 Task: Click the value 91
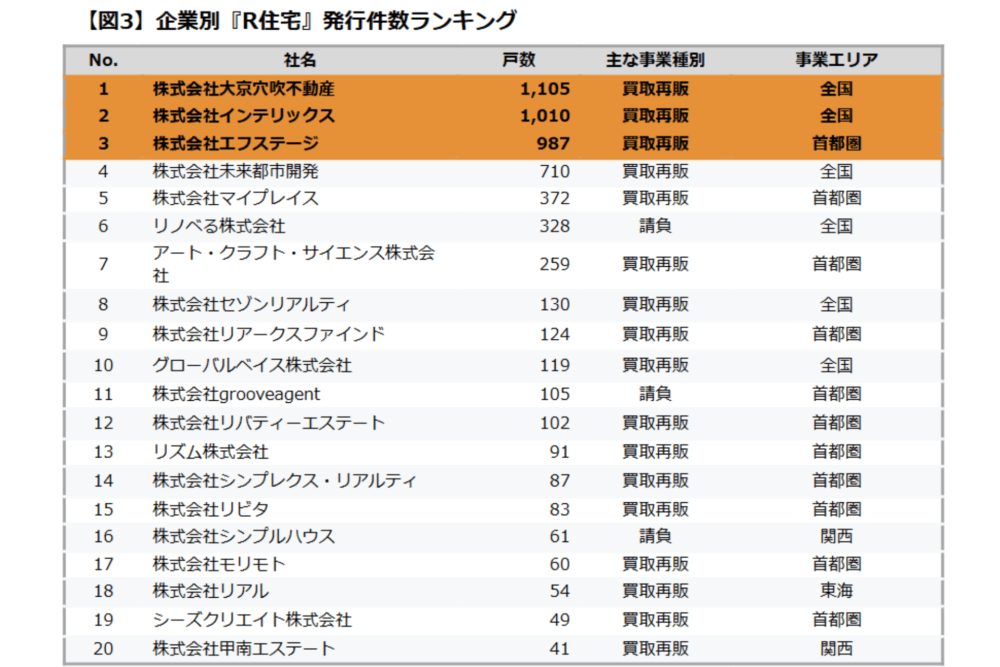559,451
